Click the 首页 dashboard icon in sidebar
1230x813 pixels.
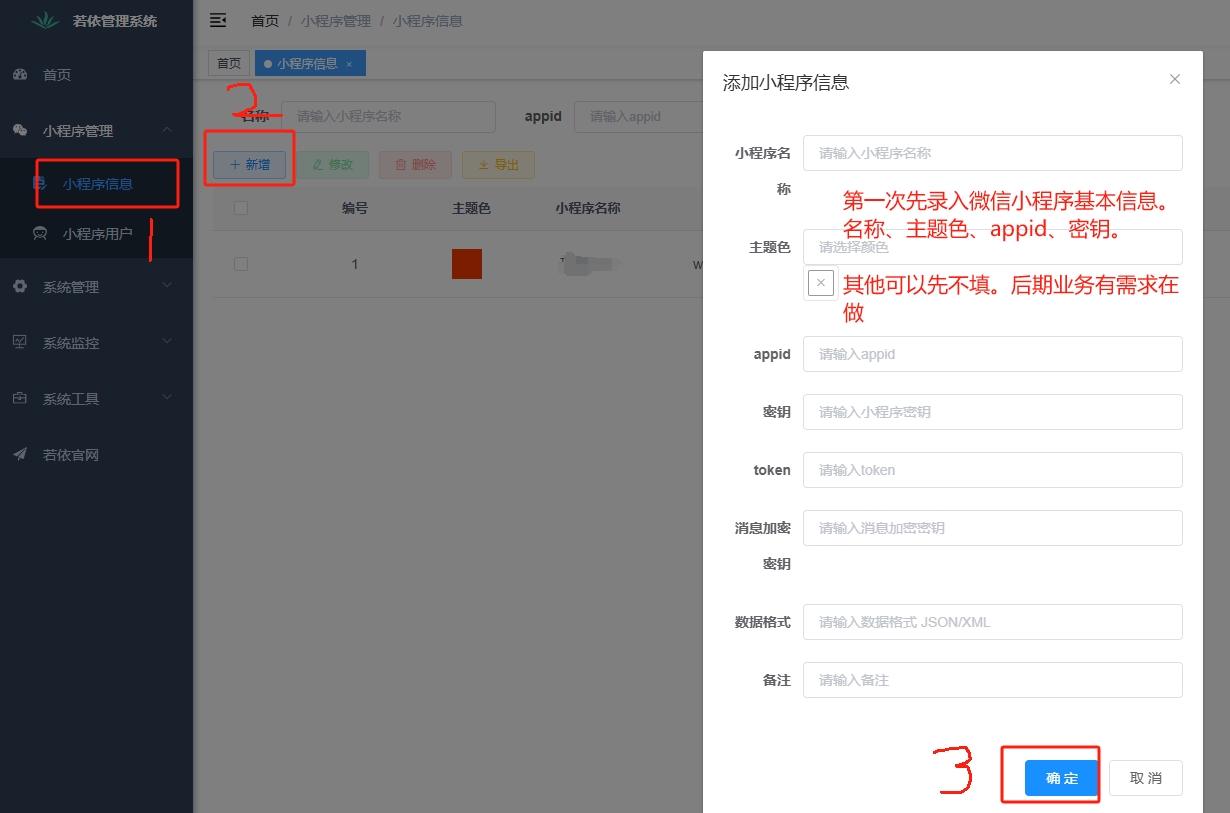click(20, 75)
